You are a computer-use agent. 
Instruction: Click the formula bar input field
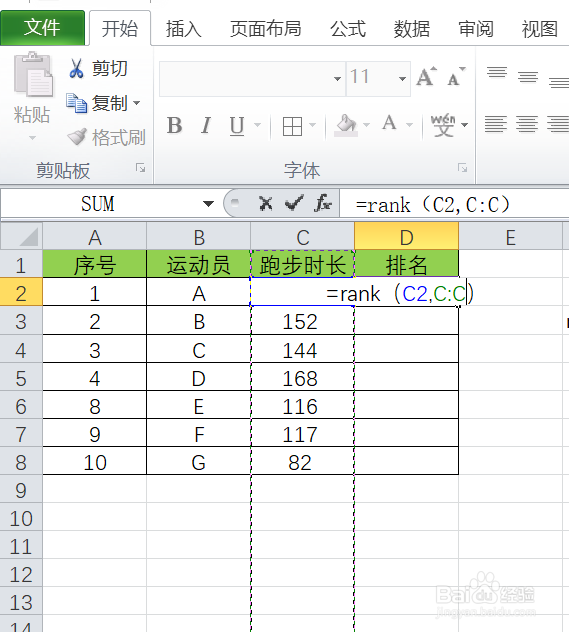(455, 204)
